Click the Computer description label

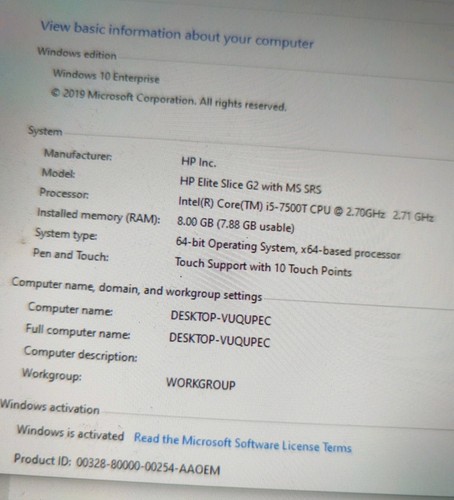click(80, 354)
